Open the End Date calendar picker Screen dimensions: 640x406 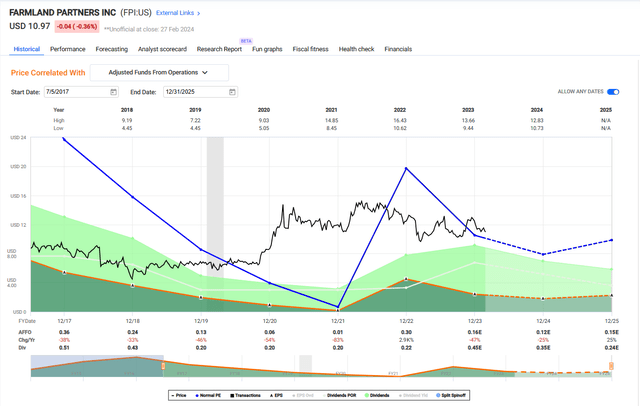(232, 92)
